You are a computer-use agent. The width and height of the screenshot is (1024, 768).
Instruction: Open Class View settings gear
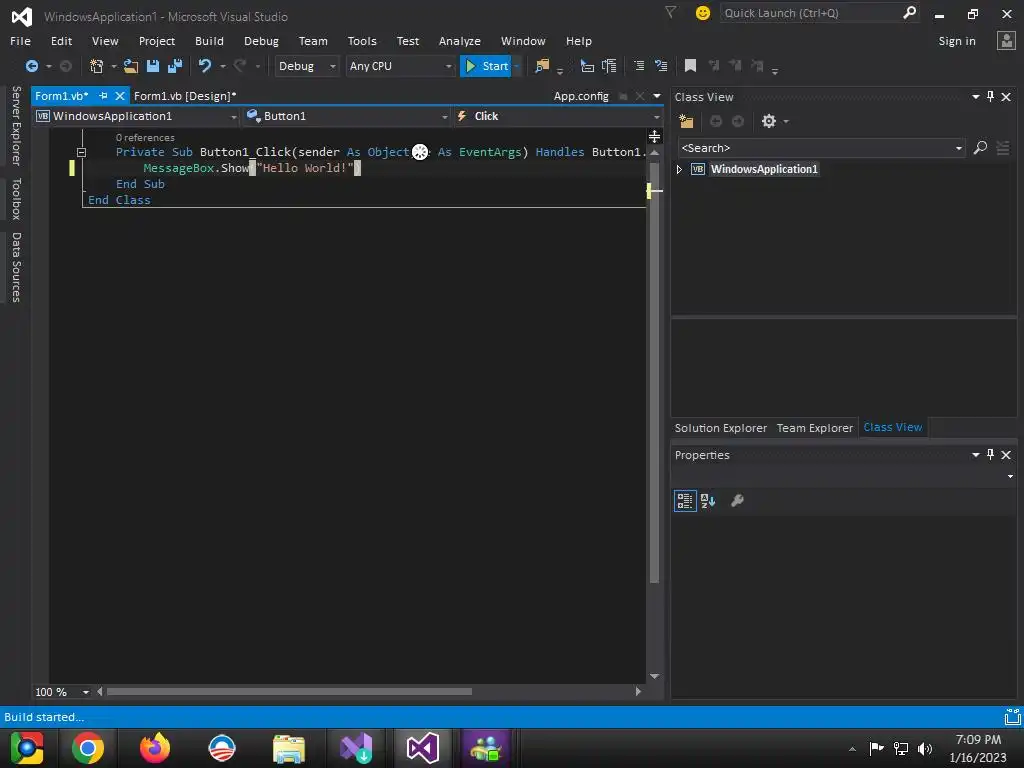tap(769, 121)
